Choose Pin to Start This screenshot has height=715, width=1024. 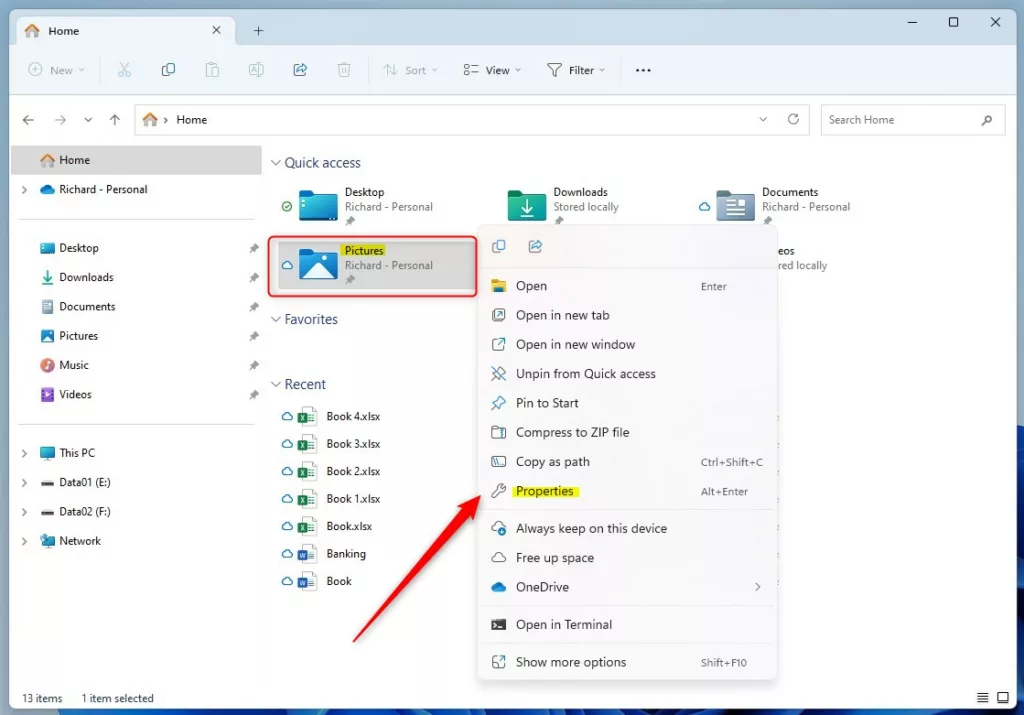[x=627, y=404]
